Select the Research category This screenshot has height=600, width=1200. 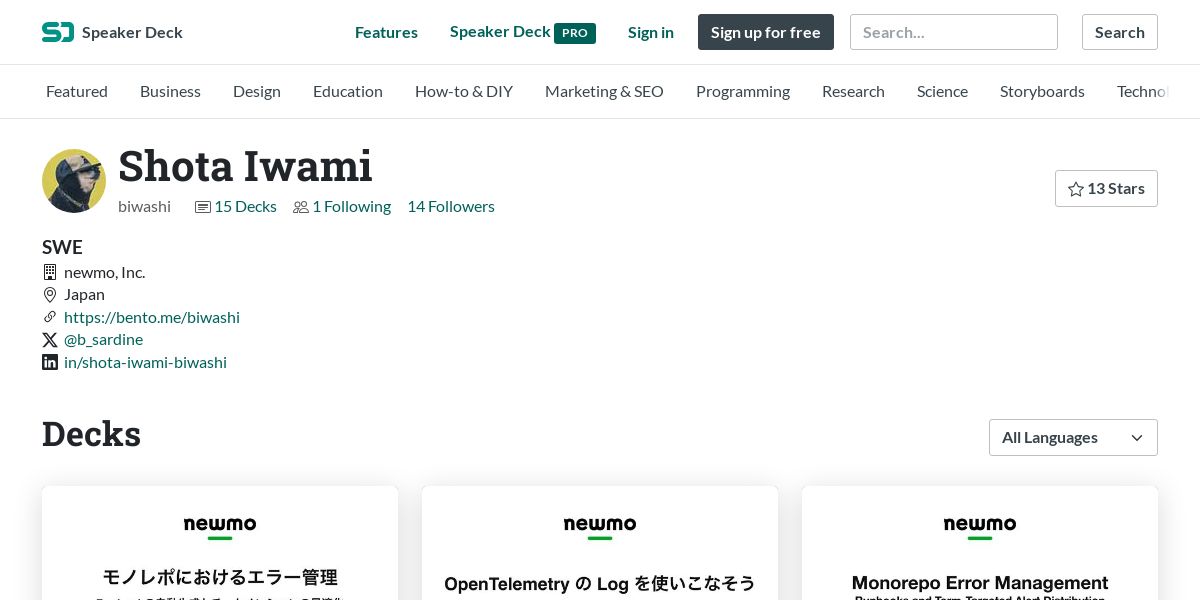(x=853, y=91)
